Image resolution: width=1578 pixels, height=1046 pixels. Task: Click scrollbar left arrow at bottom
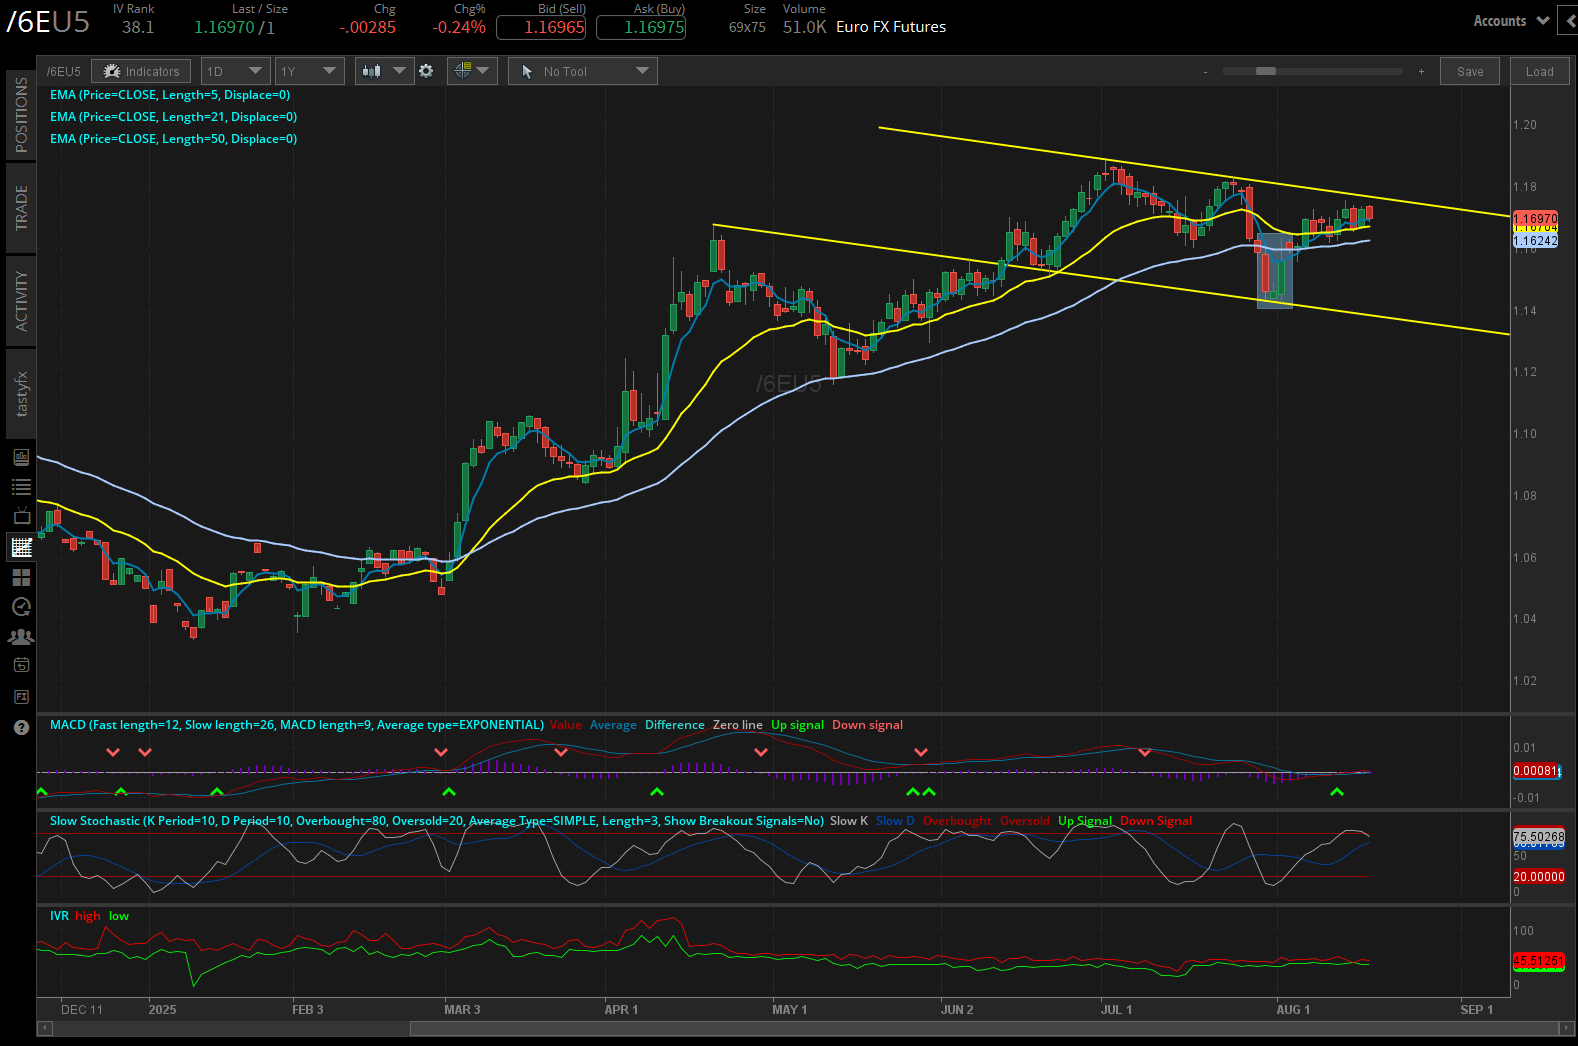(x=44, y=1028)
